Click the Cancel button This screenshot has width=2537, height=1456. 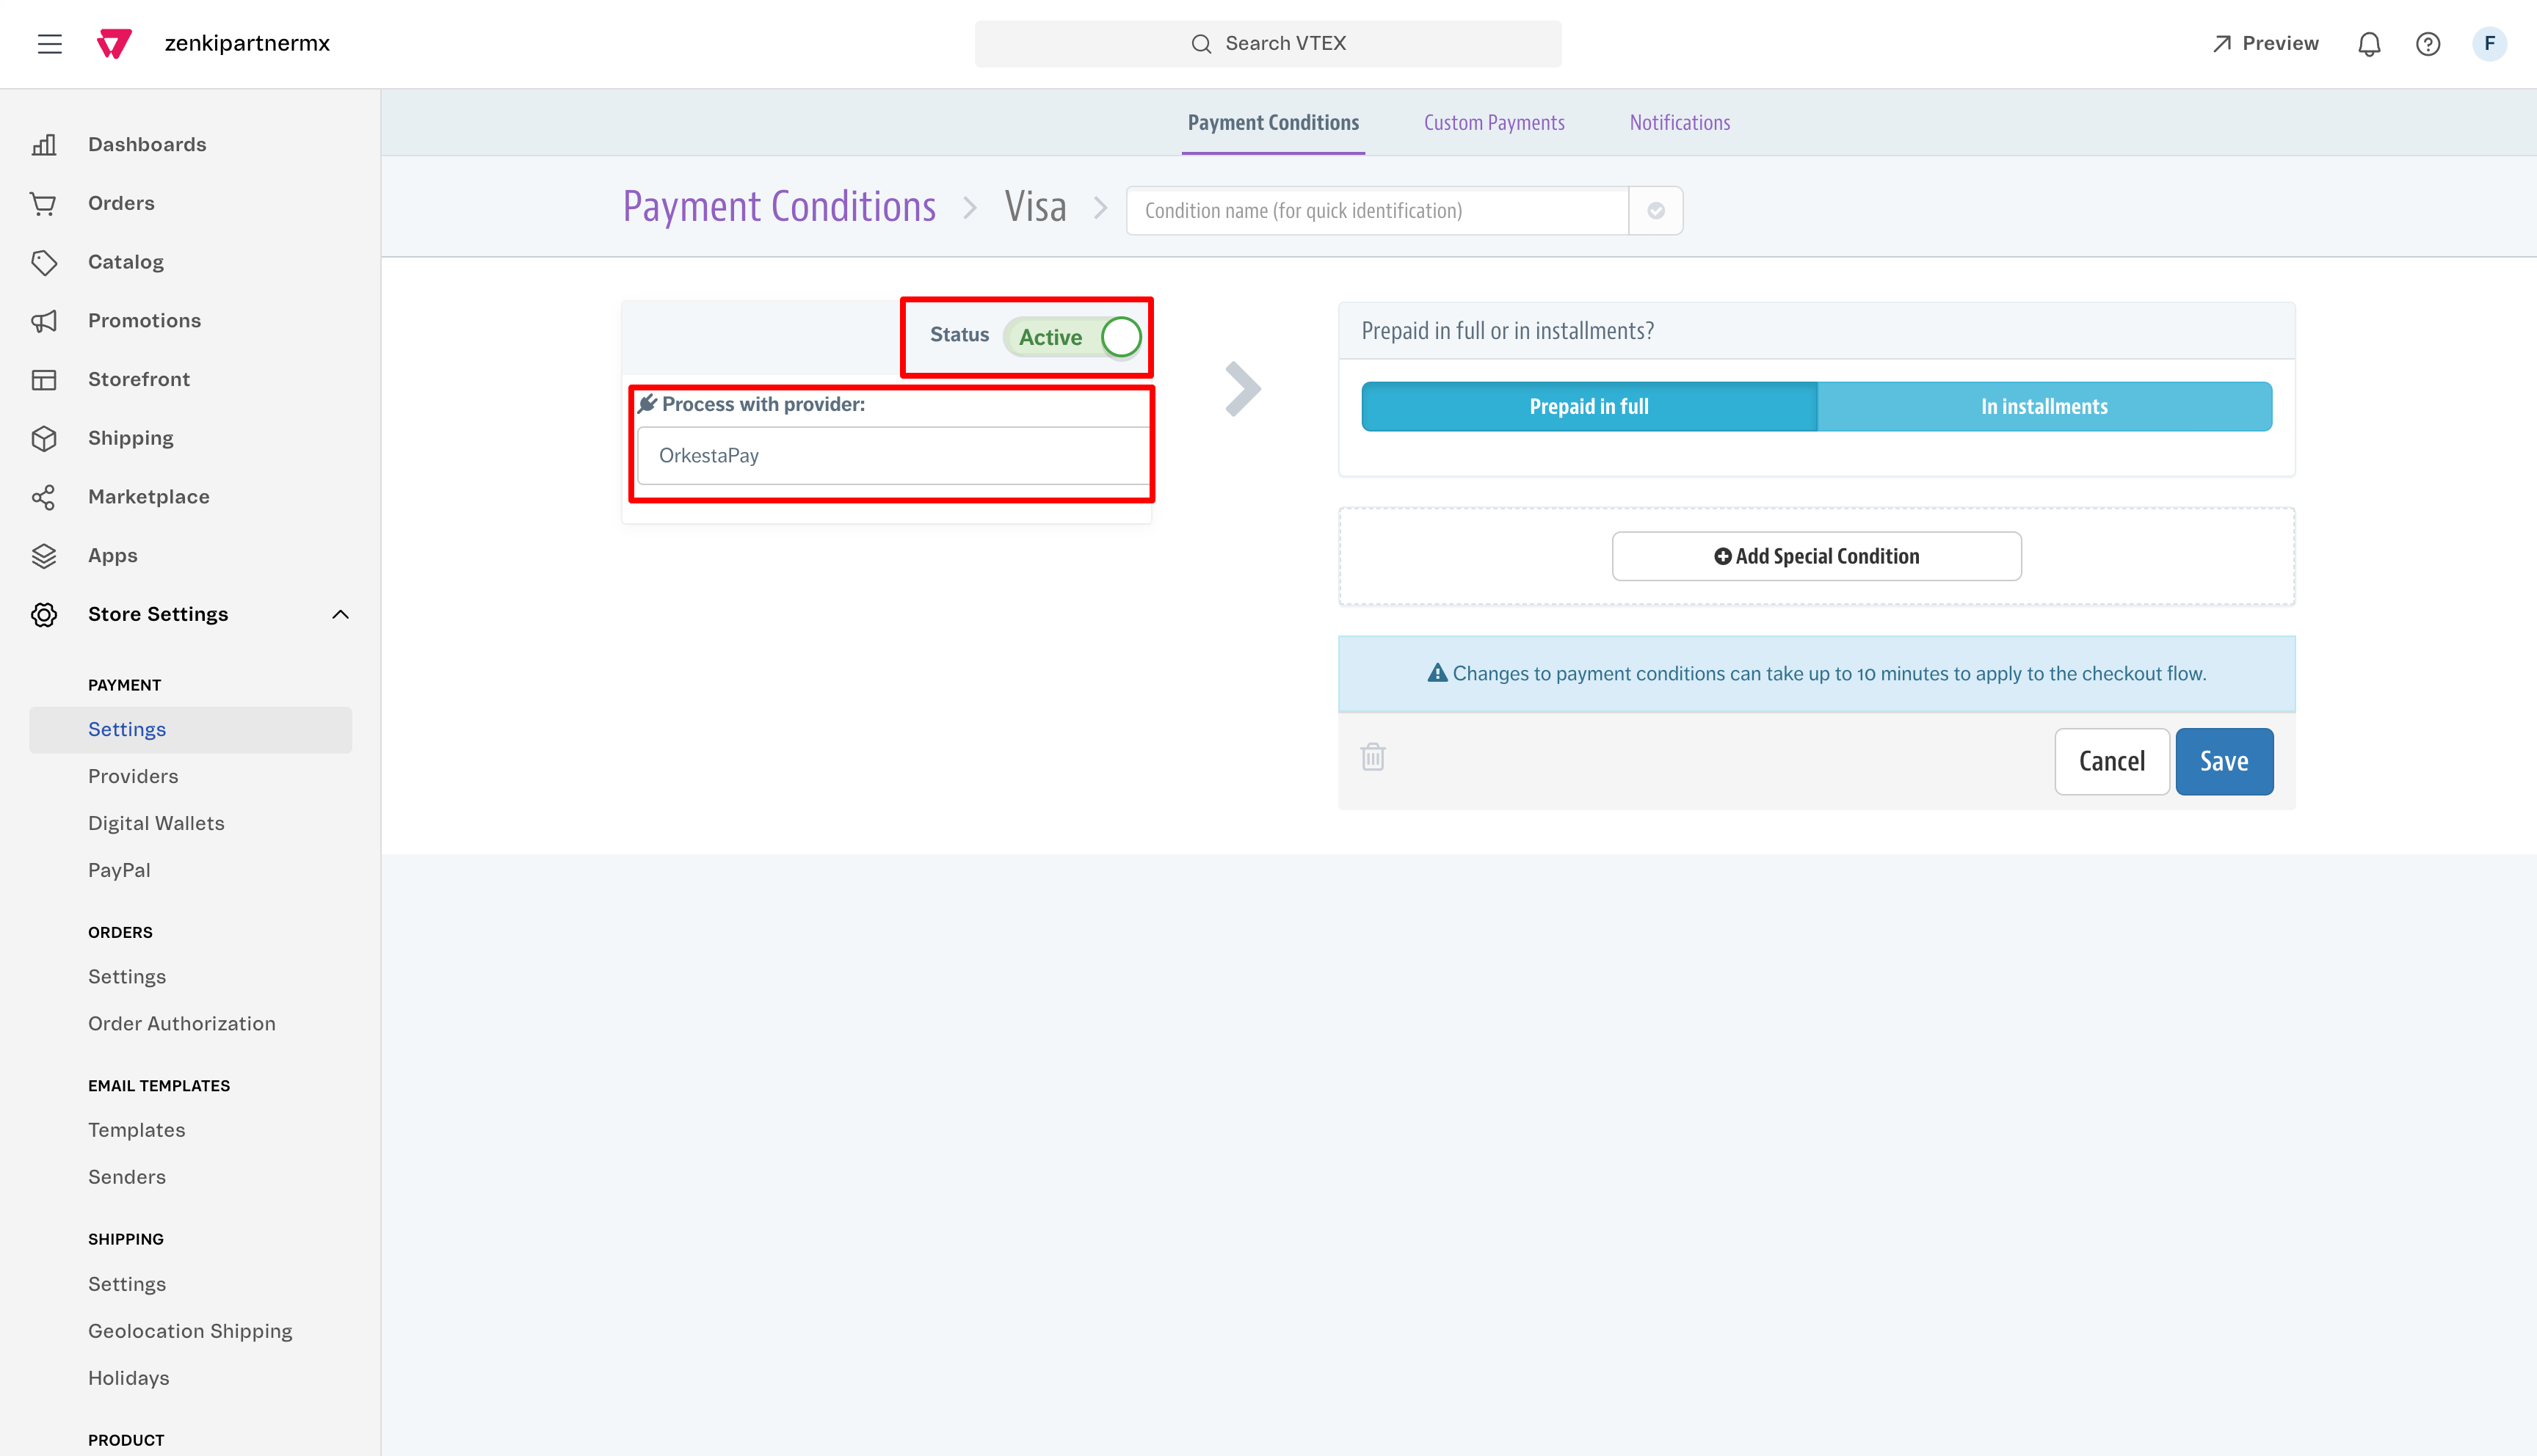[2112, 761]
